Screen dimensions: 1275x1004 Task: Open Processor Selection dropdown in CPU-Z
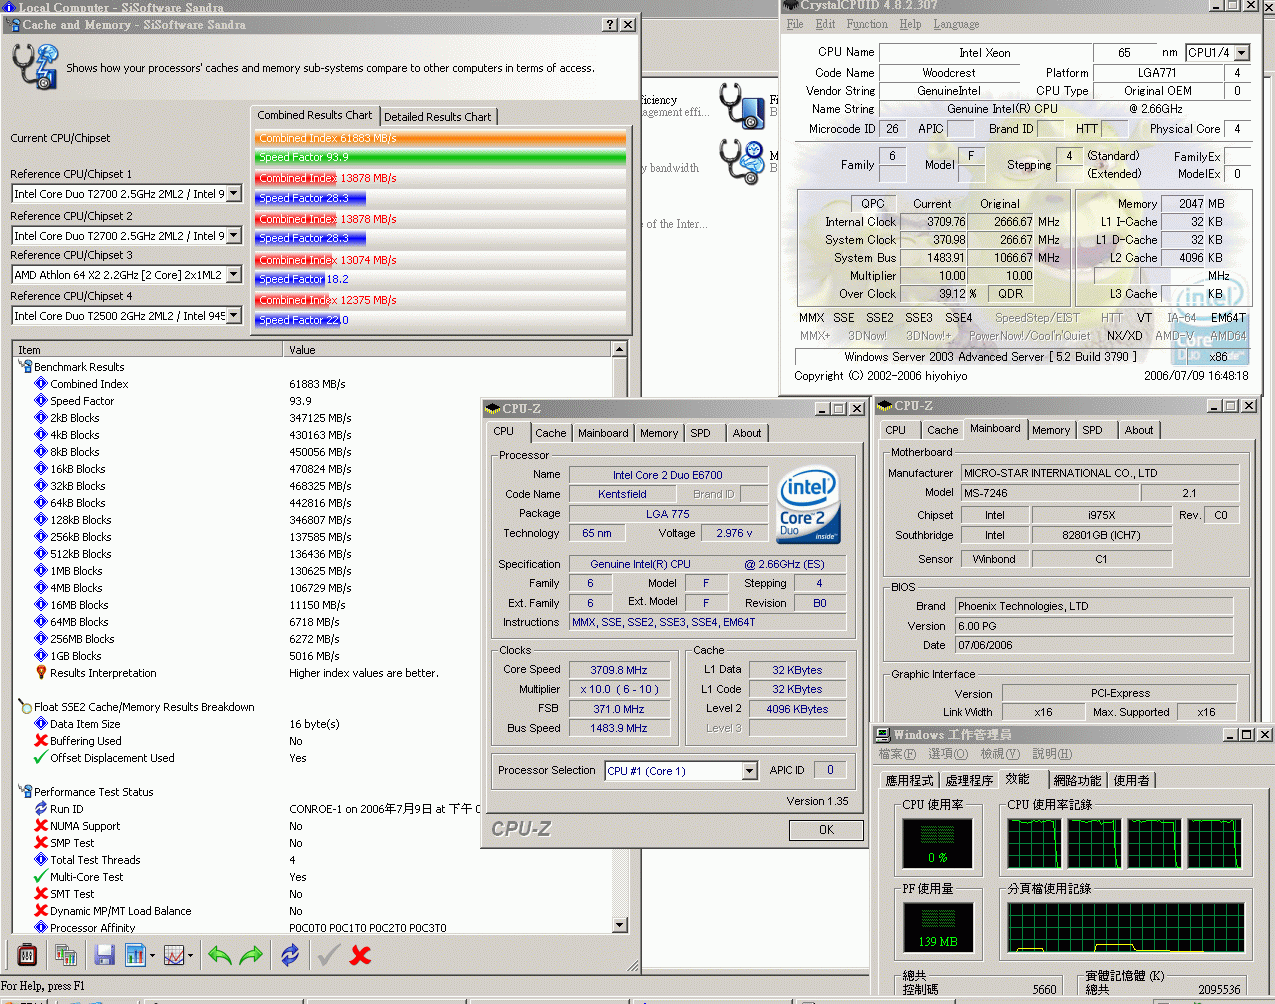click(x=749, y=771)
